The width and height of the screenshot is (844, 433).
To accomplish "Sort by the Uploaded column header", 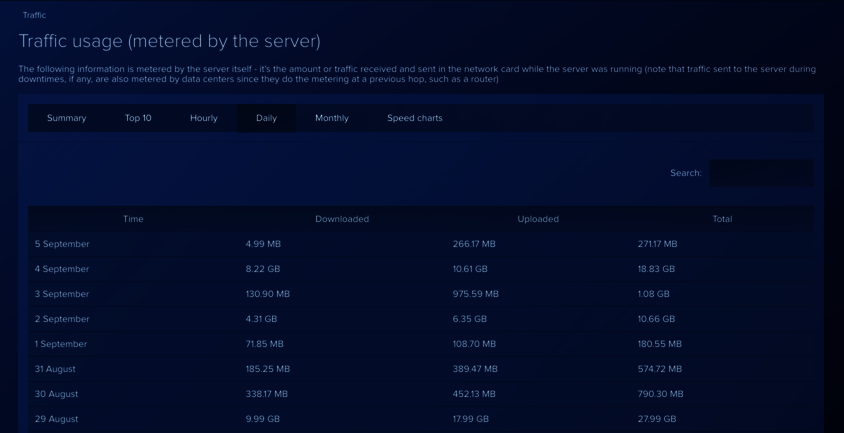I will [538, 219].
